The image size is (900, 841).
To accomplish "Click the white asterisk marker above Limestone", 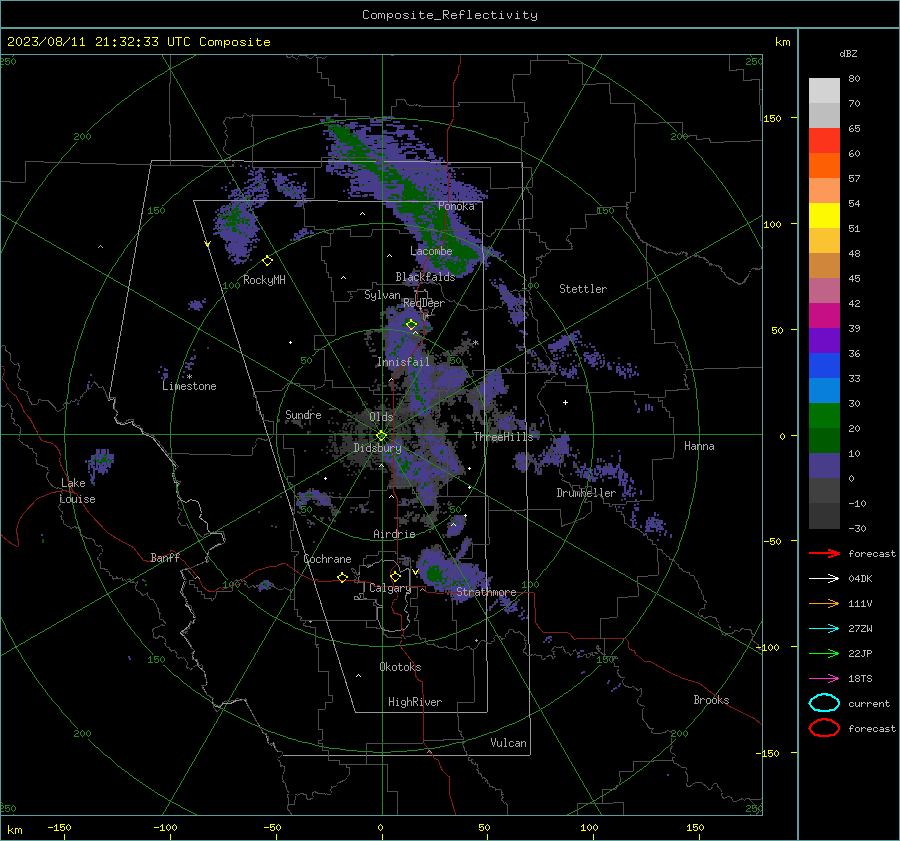I will point(189,377).
